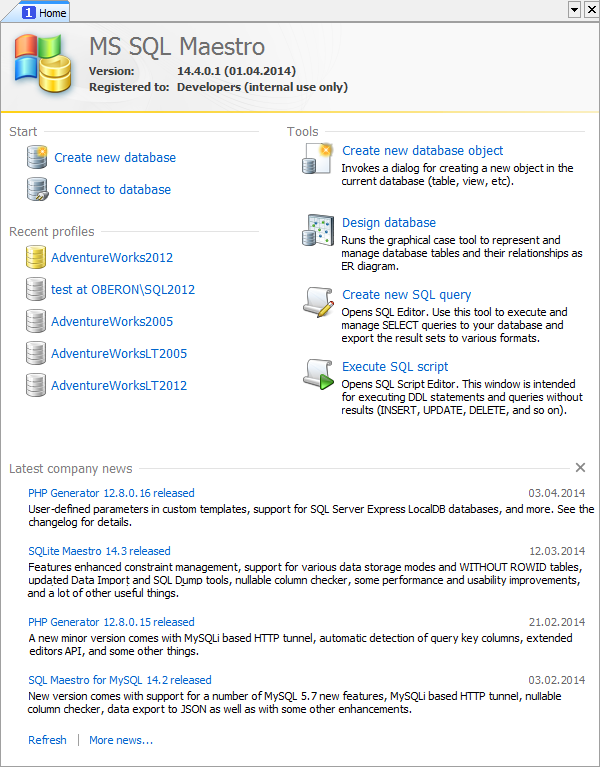Click the Design database diagram icon
Image resolution: width=600 pixels, height=767 pixels.
pos(317,230)
